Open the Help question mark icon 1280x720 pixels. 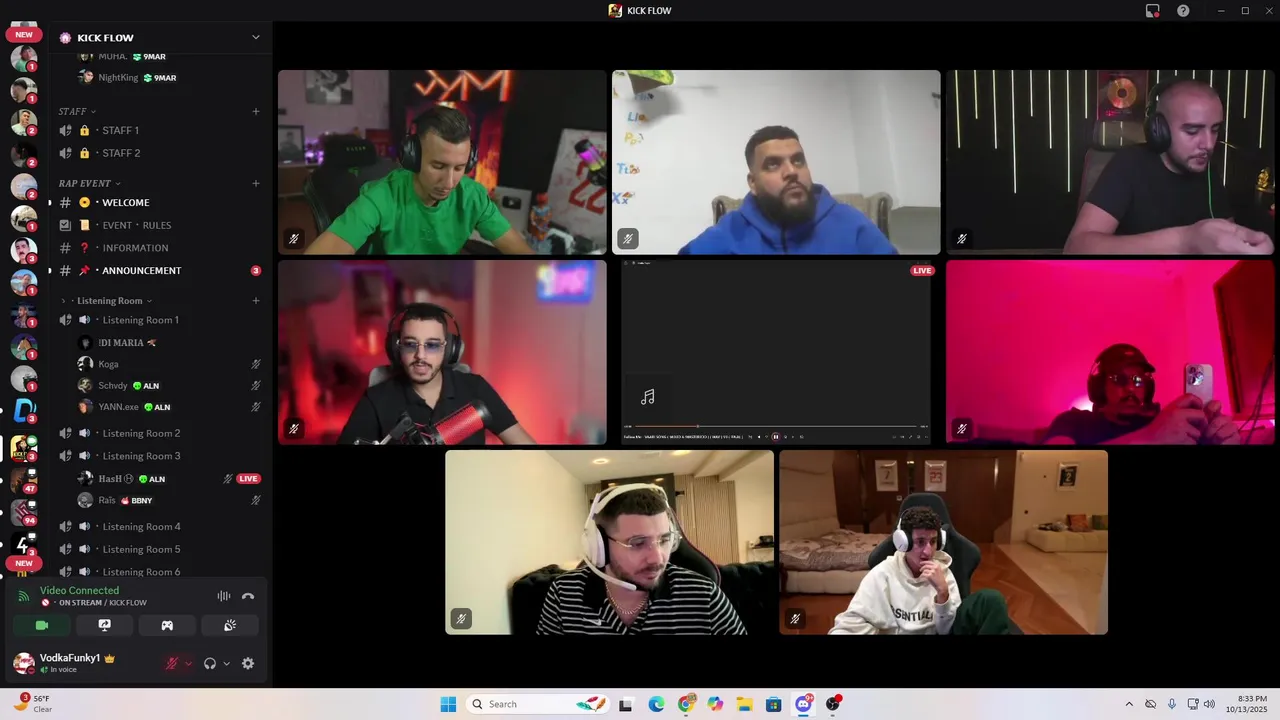click(x=1183, y=11)
